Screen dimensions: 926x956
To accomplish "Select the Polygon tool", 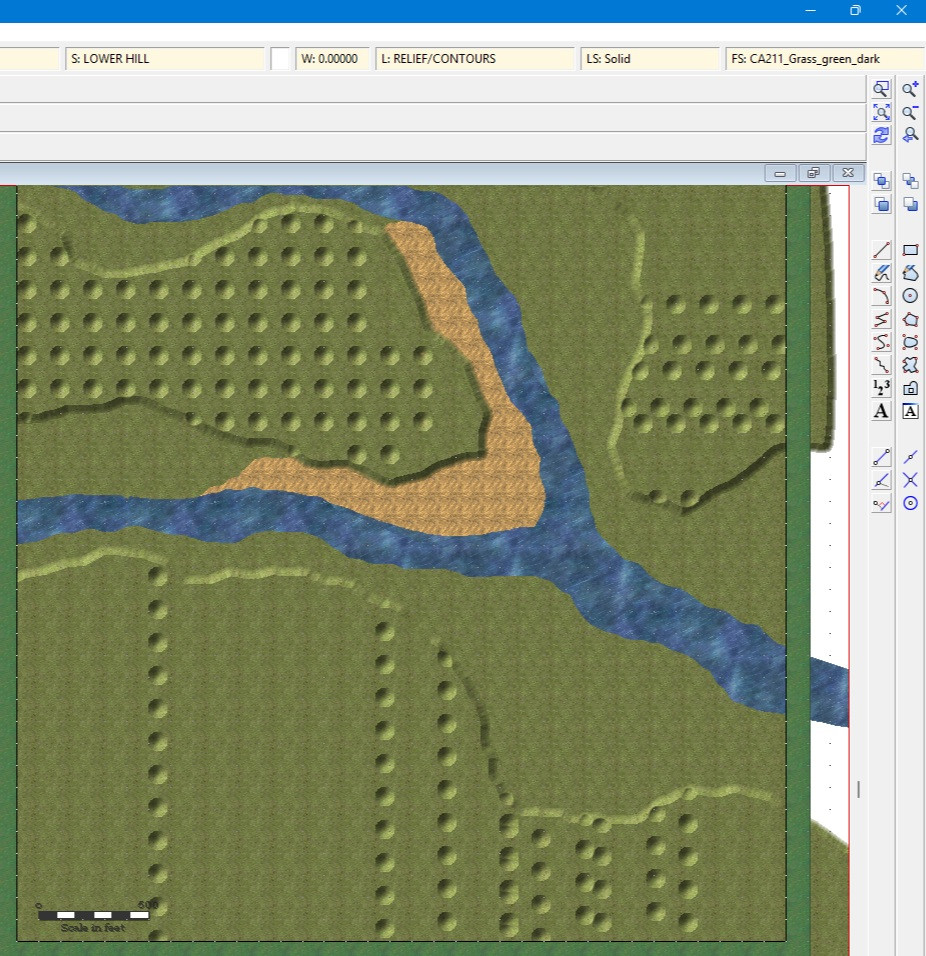I will point(910,319).
